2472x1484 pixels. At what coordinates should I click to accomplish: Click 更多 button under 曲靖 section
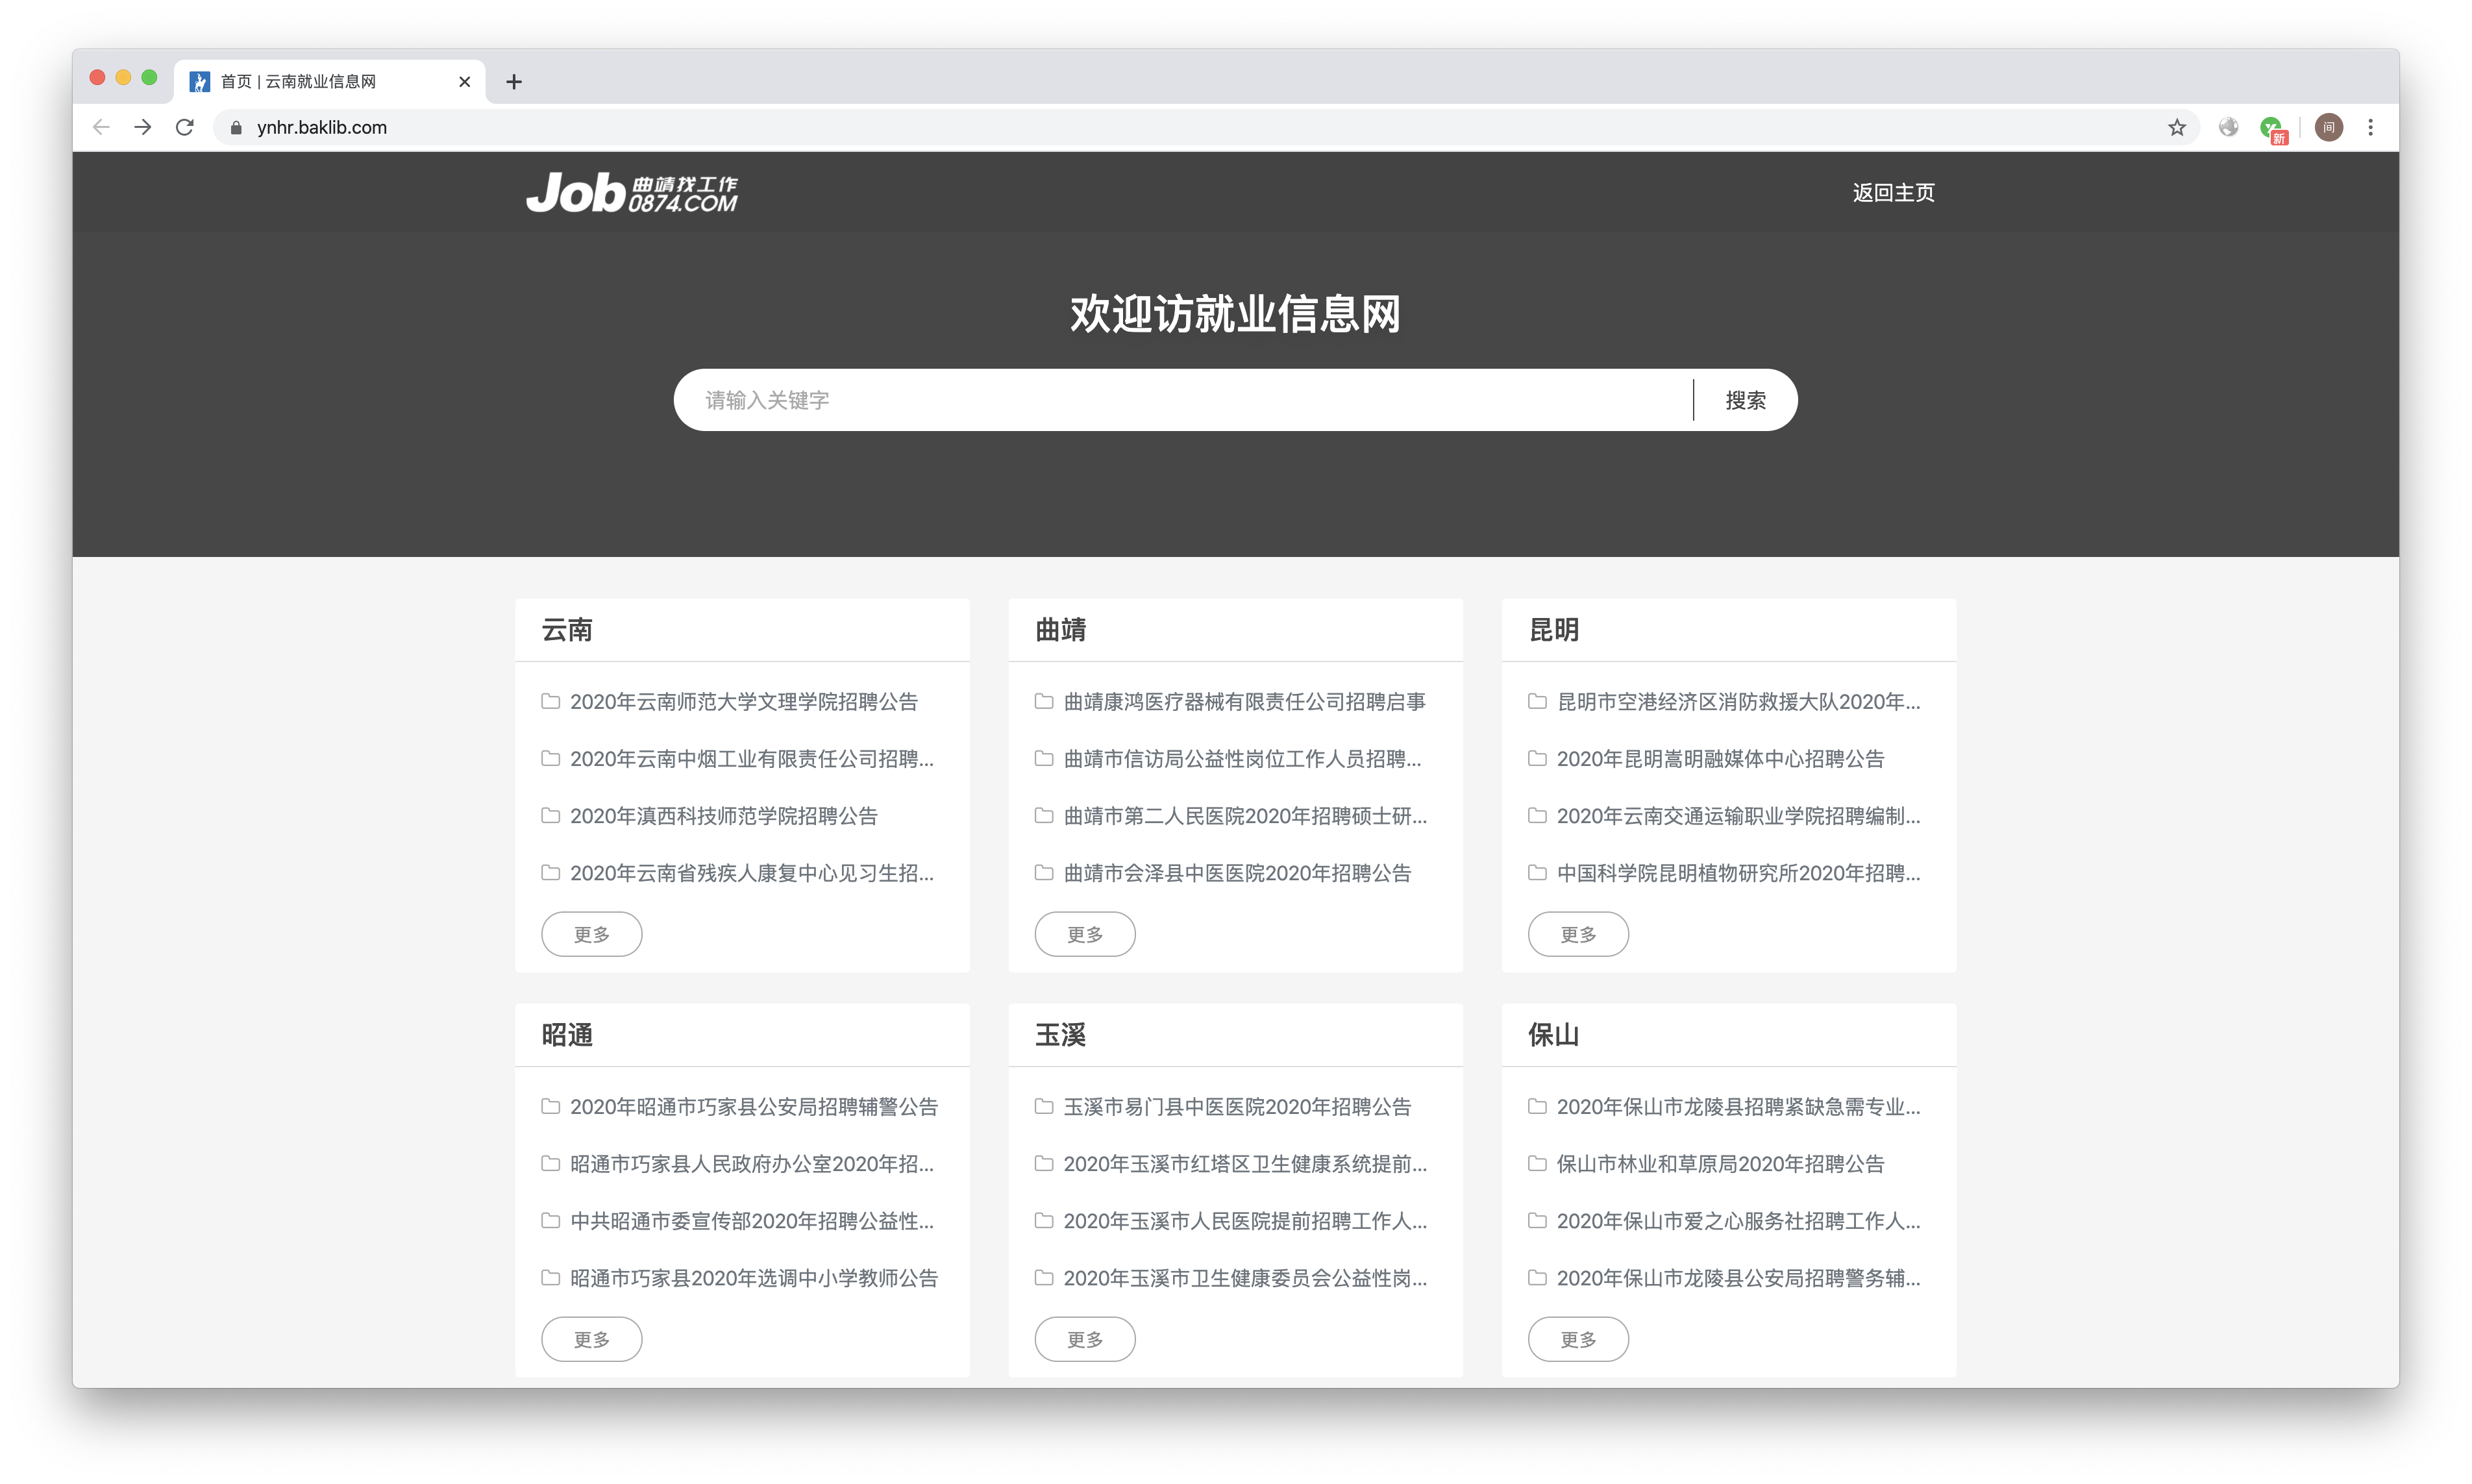point(1084,934)
